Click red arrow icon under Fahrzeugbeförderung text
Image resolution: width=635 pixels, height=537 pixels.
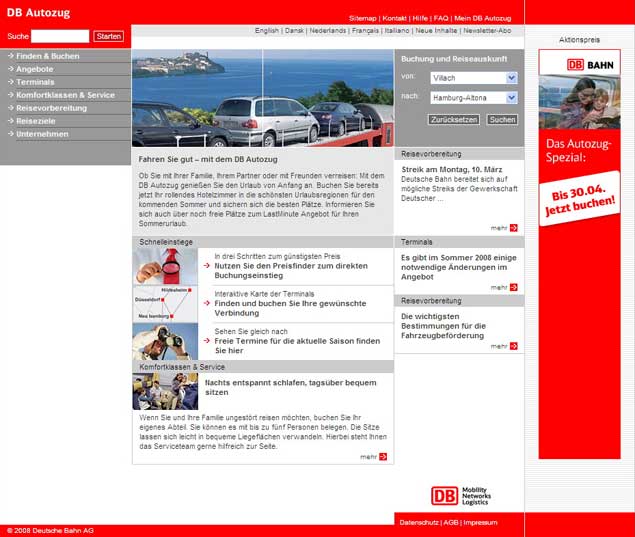[514, 346]
